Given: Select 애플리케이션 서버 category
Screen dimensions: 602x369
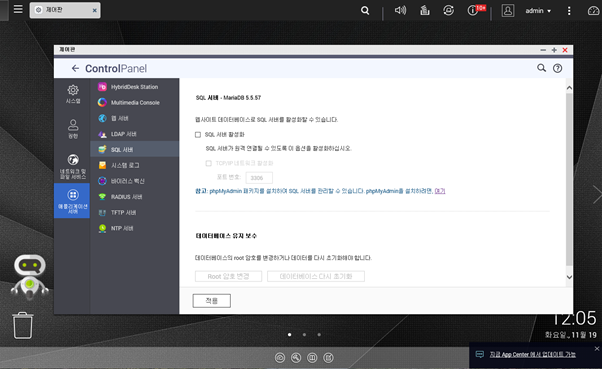Looking at the screenshot, I should pyautogui.click(x=72, y=200).
